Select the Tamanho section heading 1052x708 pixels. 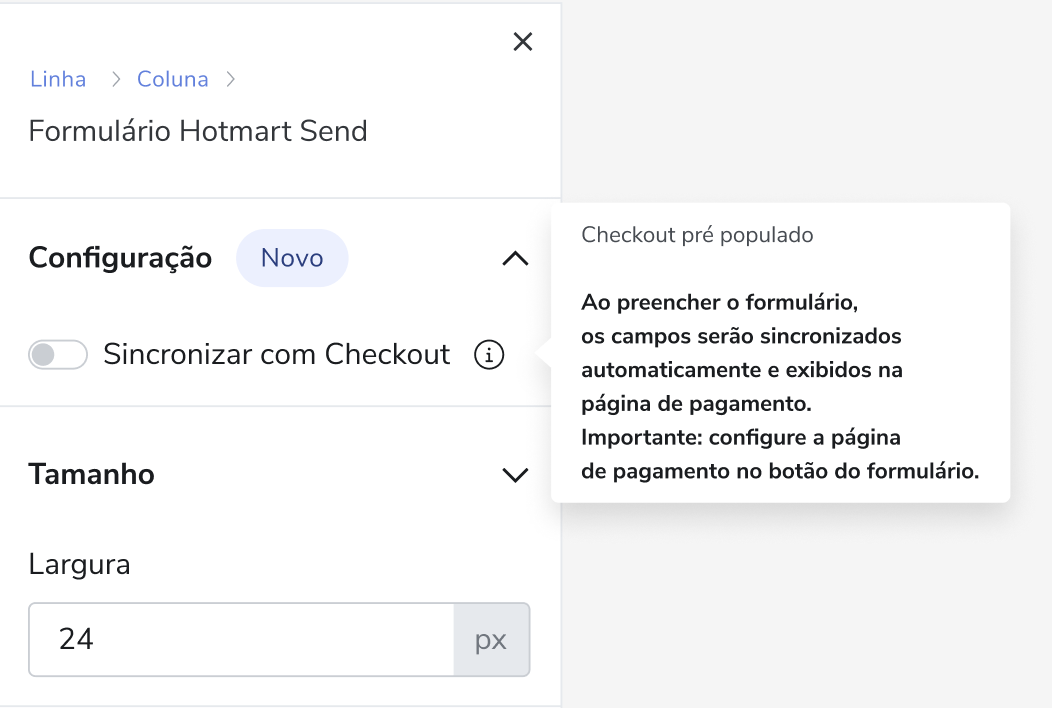(91, 474)
